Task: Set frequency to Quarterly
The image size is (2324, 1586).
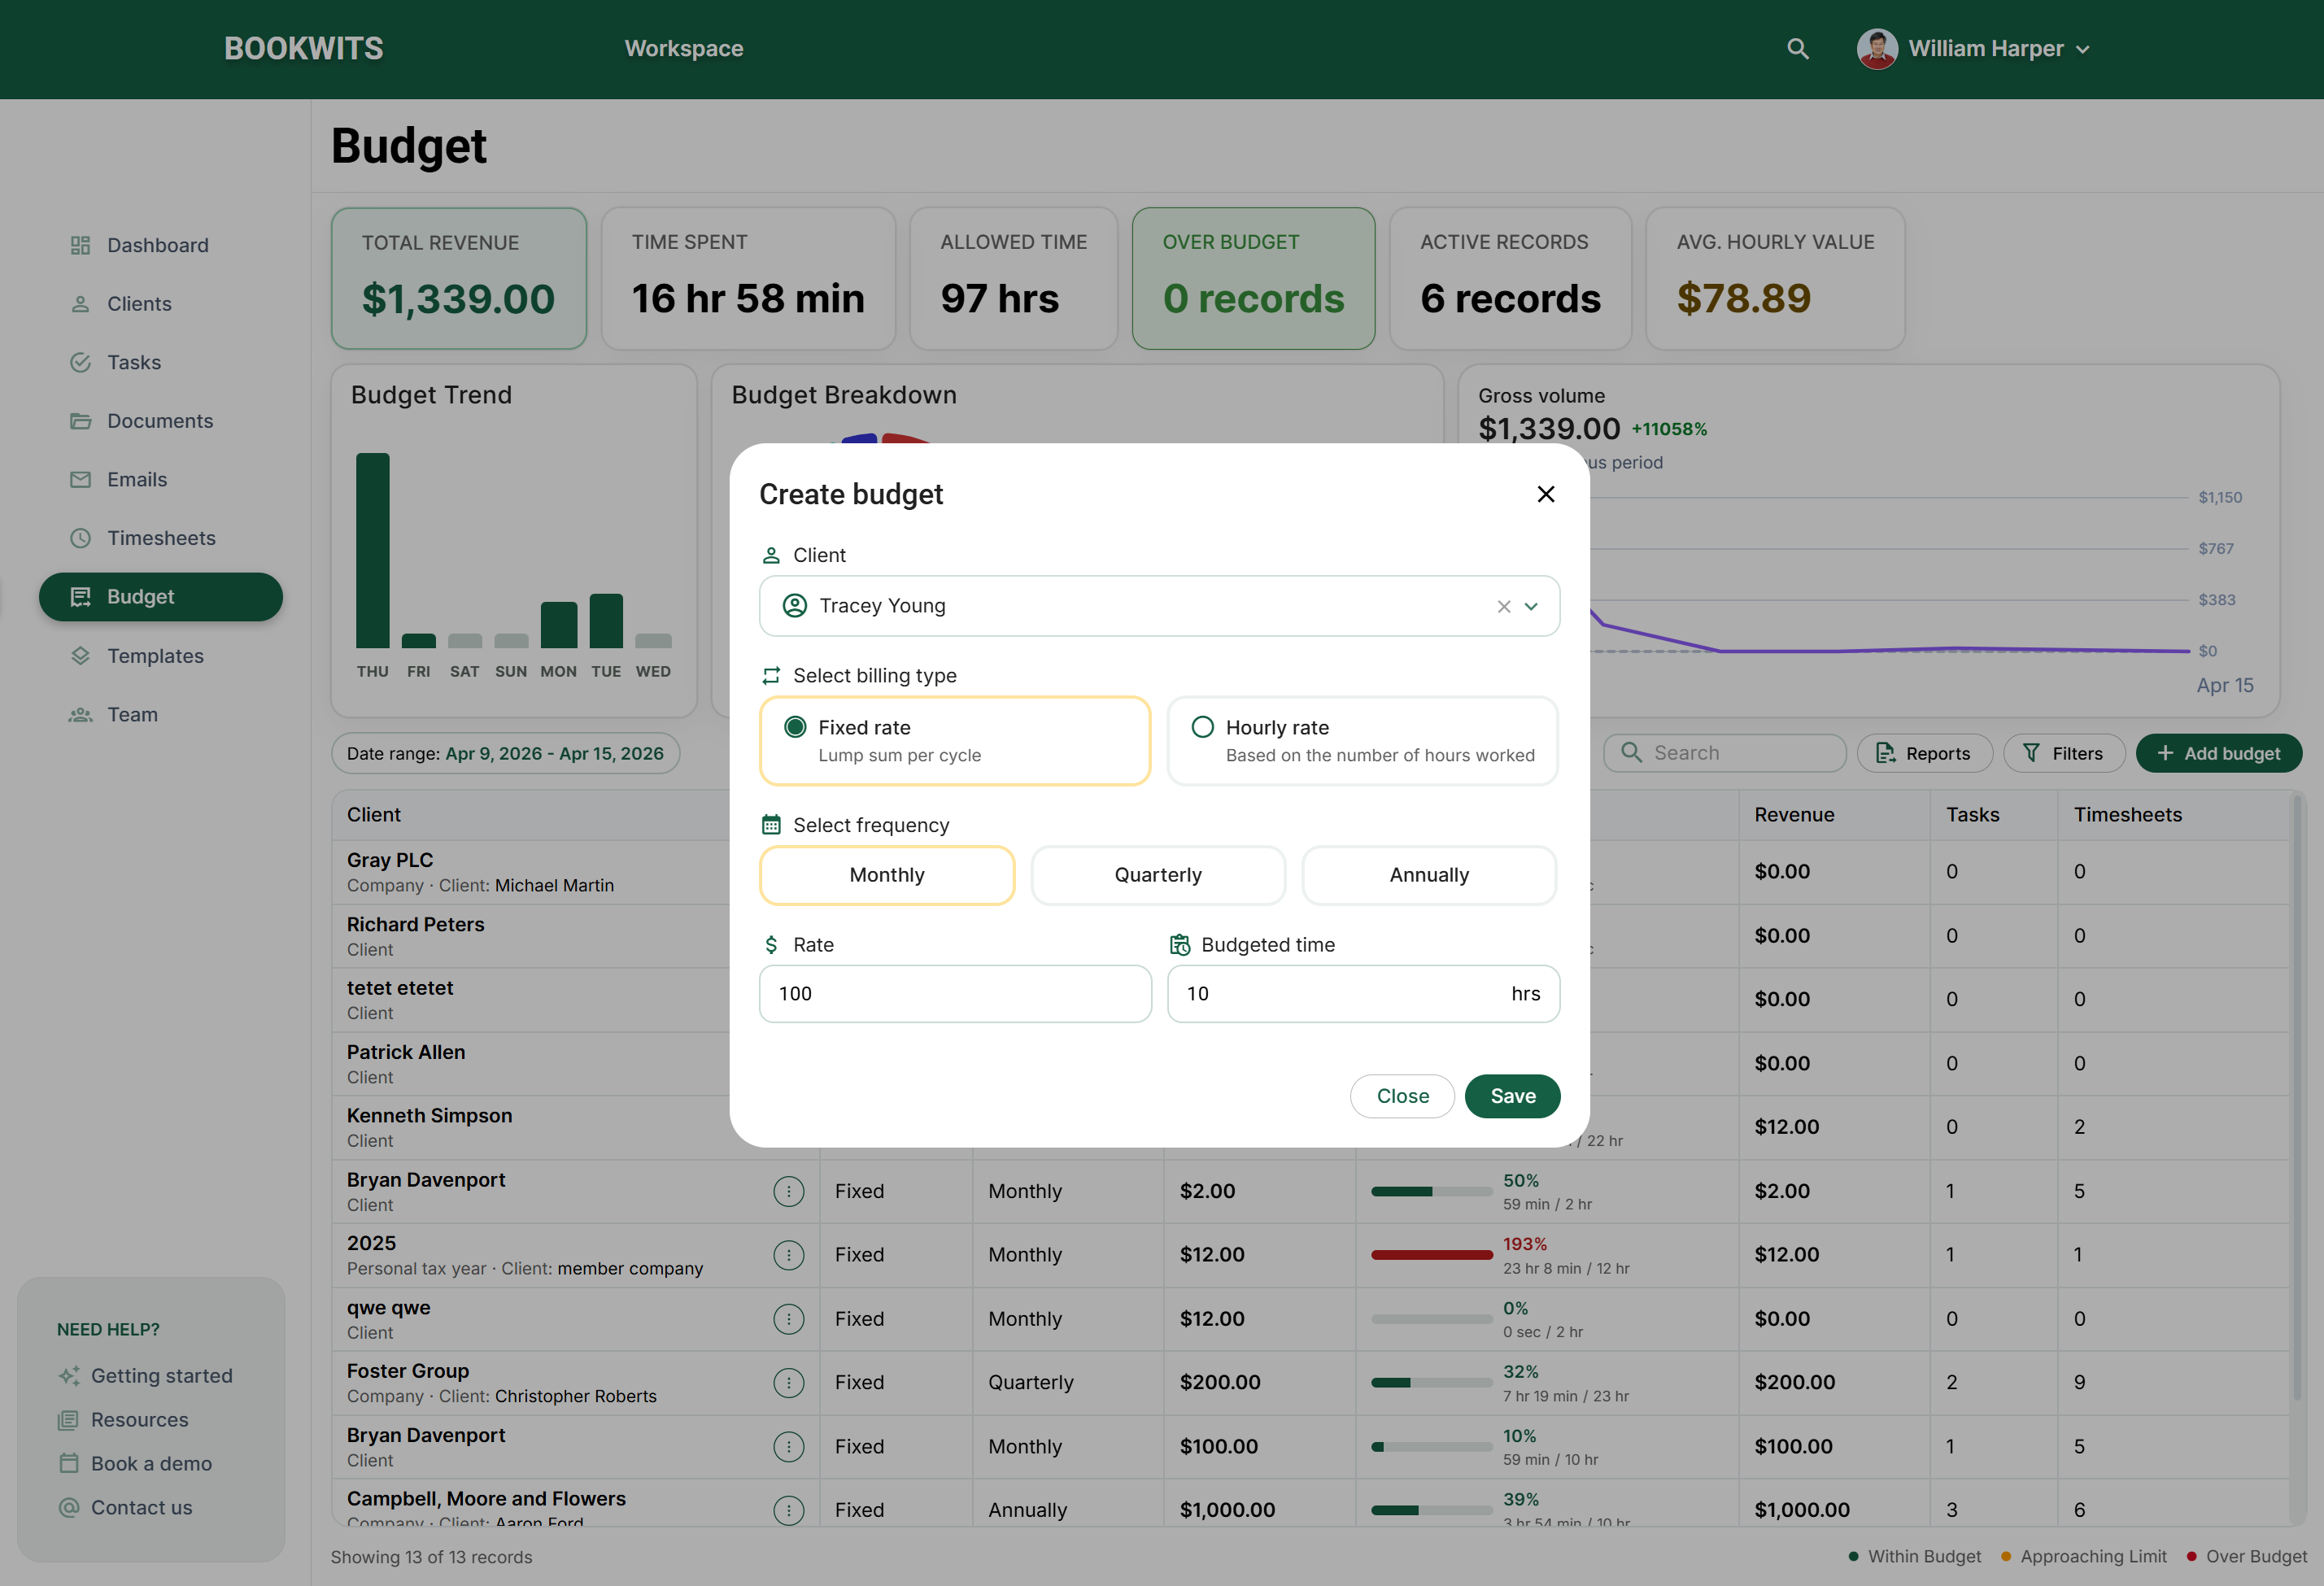Action: click(x=1157, y=875)
